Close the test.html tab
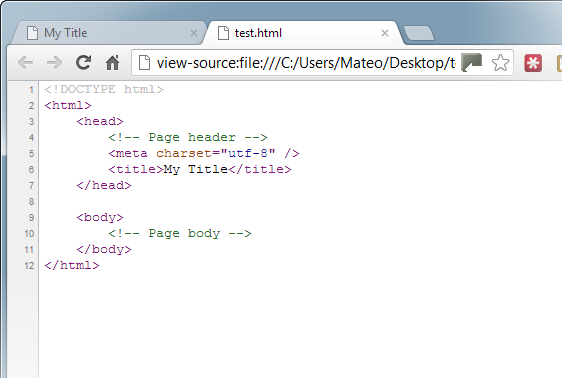 click(x=385, y=33)
